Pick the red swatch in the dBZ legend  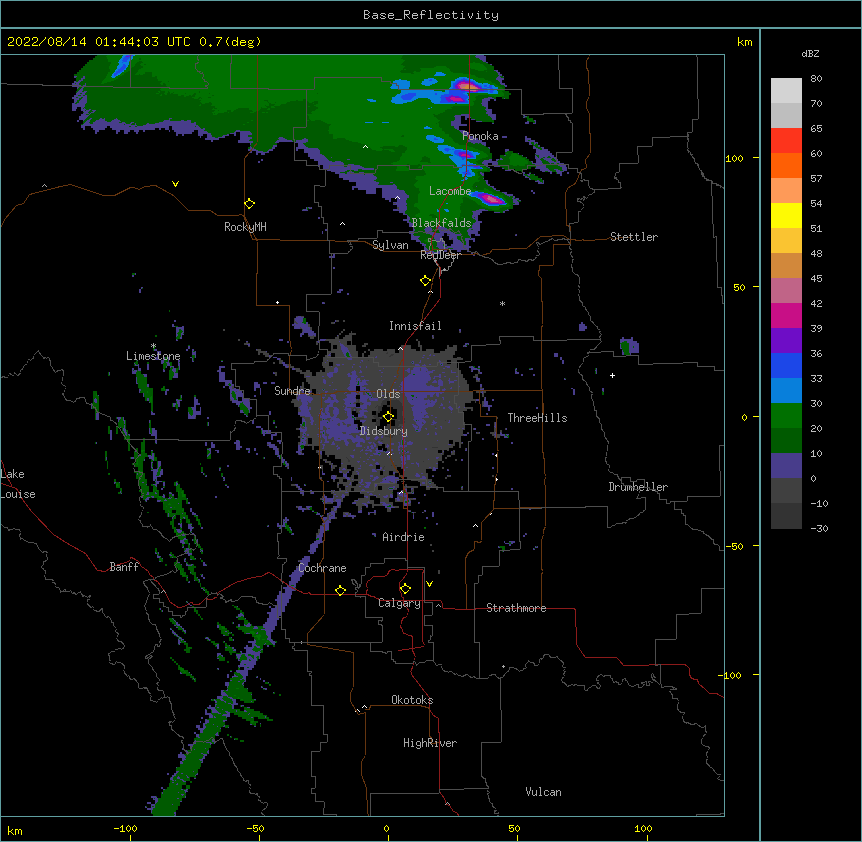786,141
